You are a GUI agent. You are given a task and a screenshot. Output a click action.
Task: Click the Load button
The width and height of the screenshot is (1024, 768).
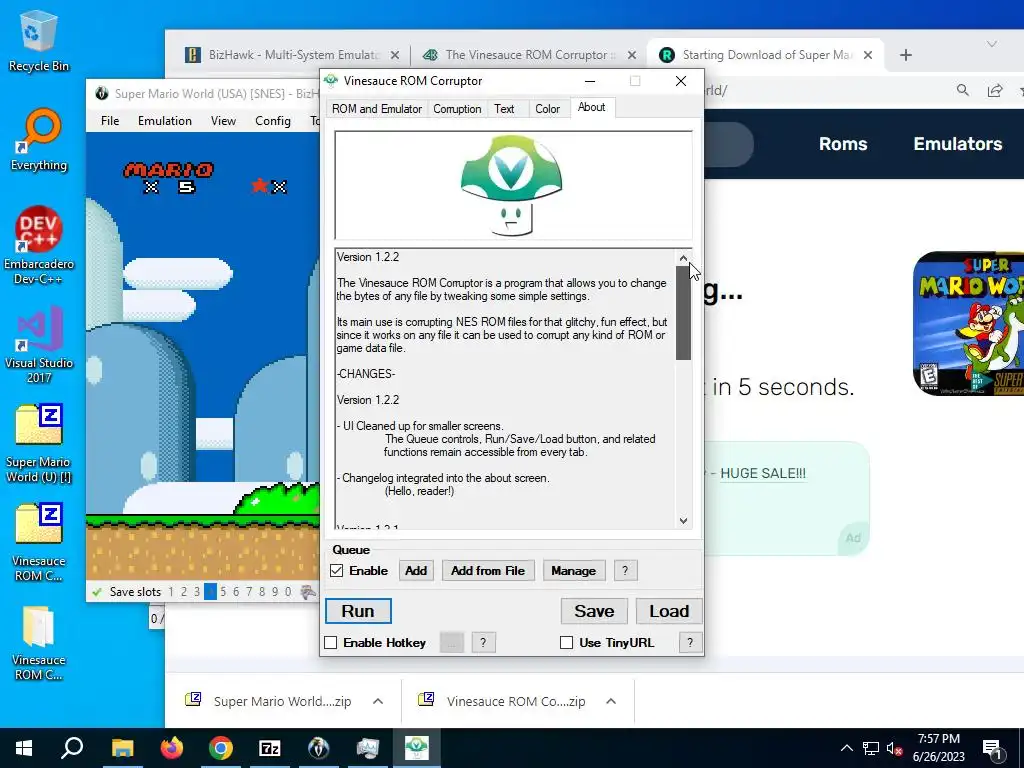pyautogui.click(x=669, y=611)
